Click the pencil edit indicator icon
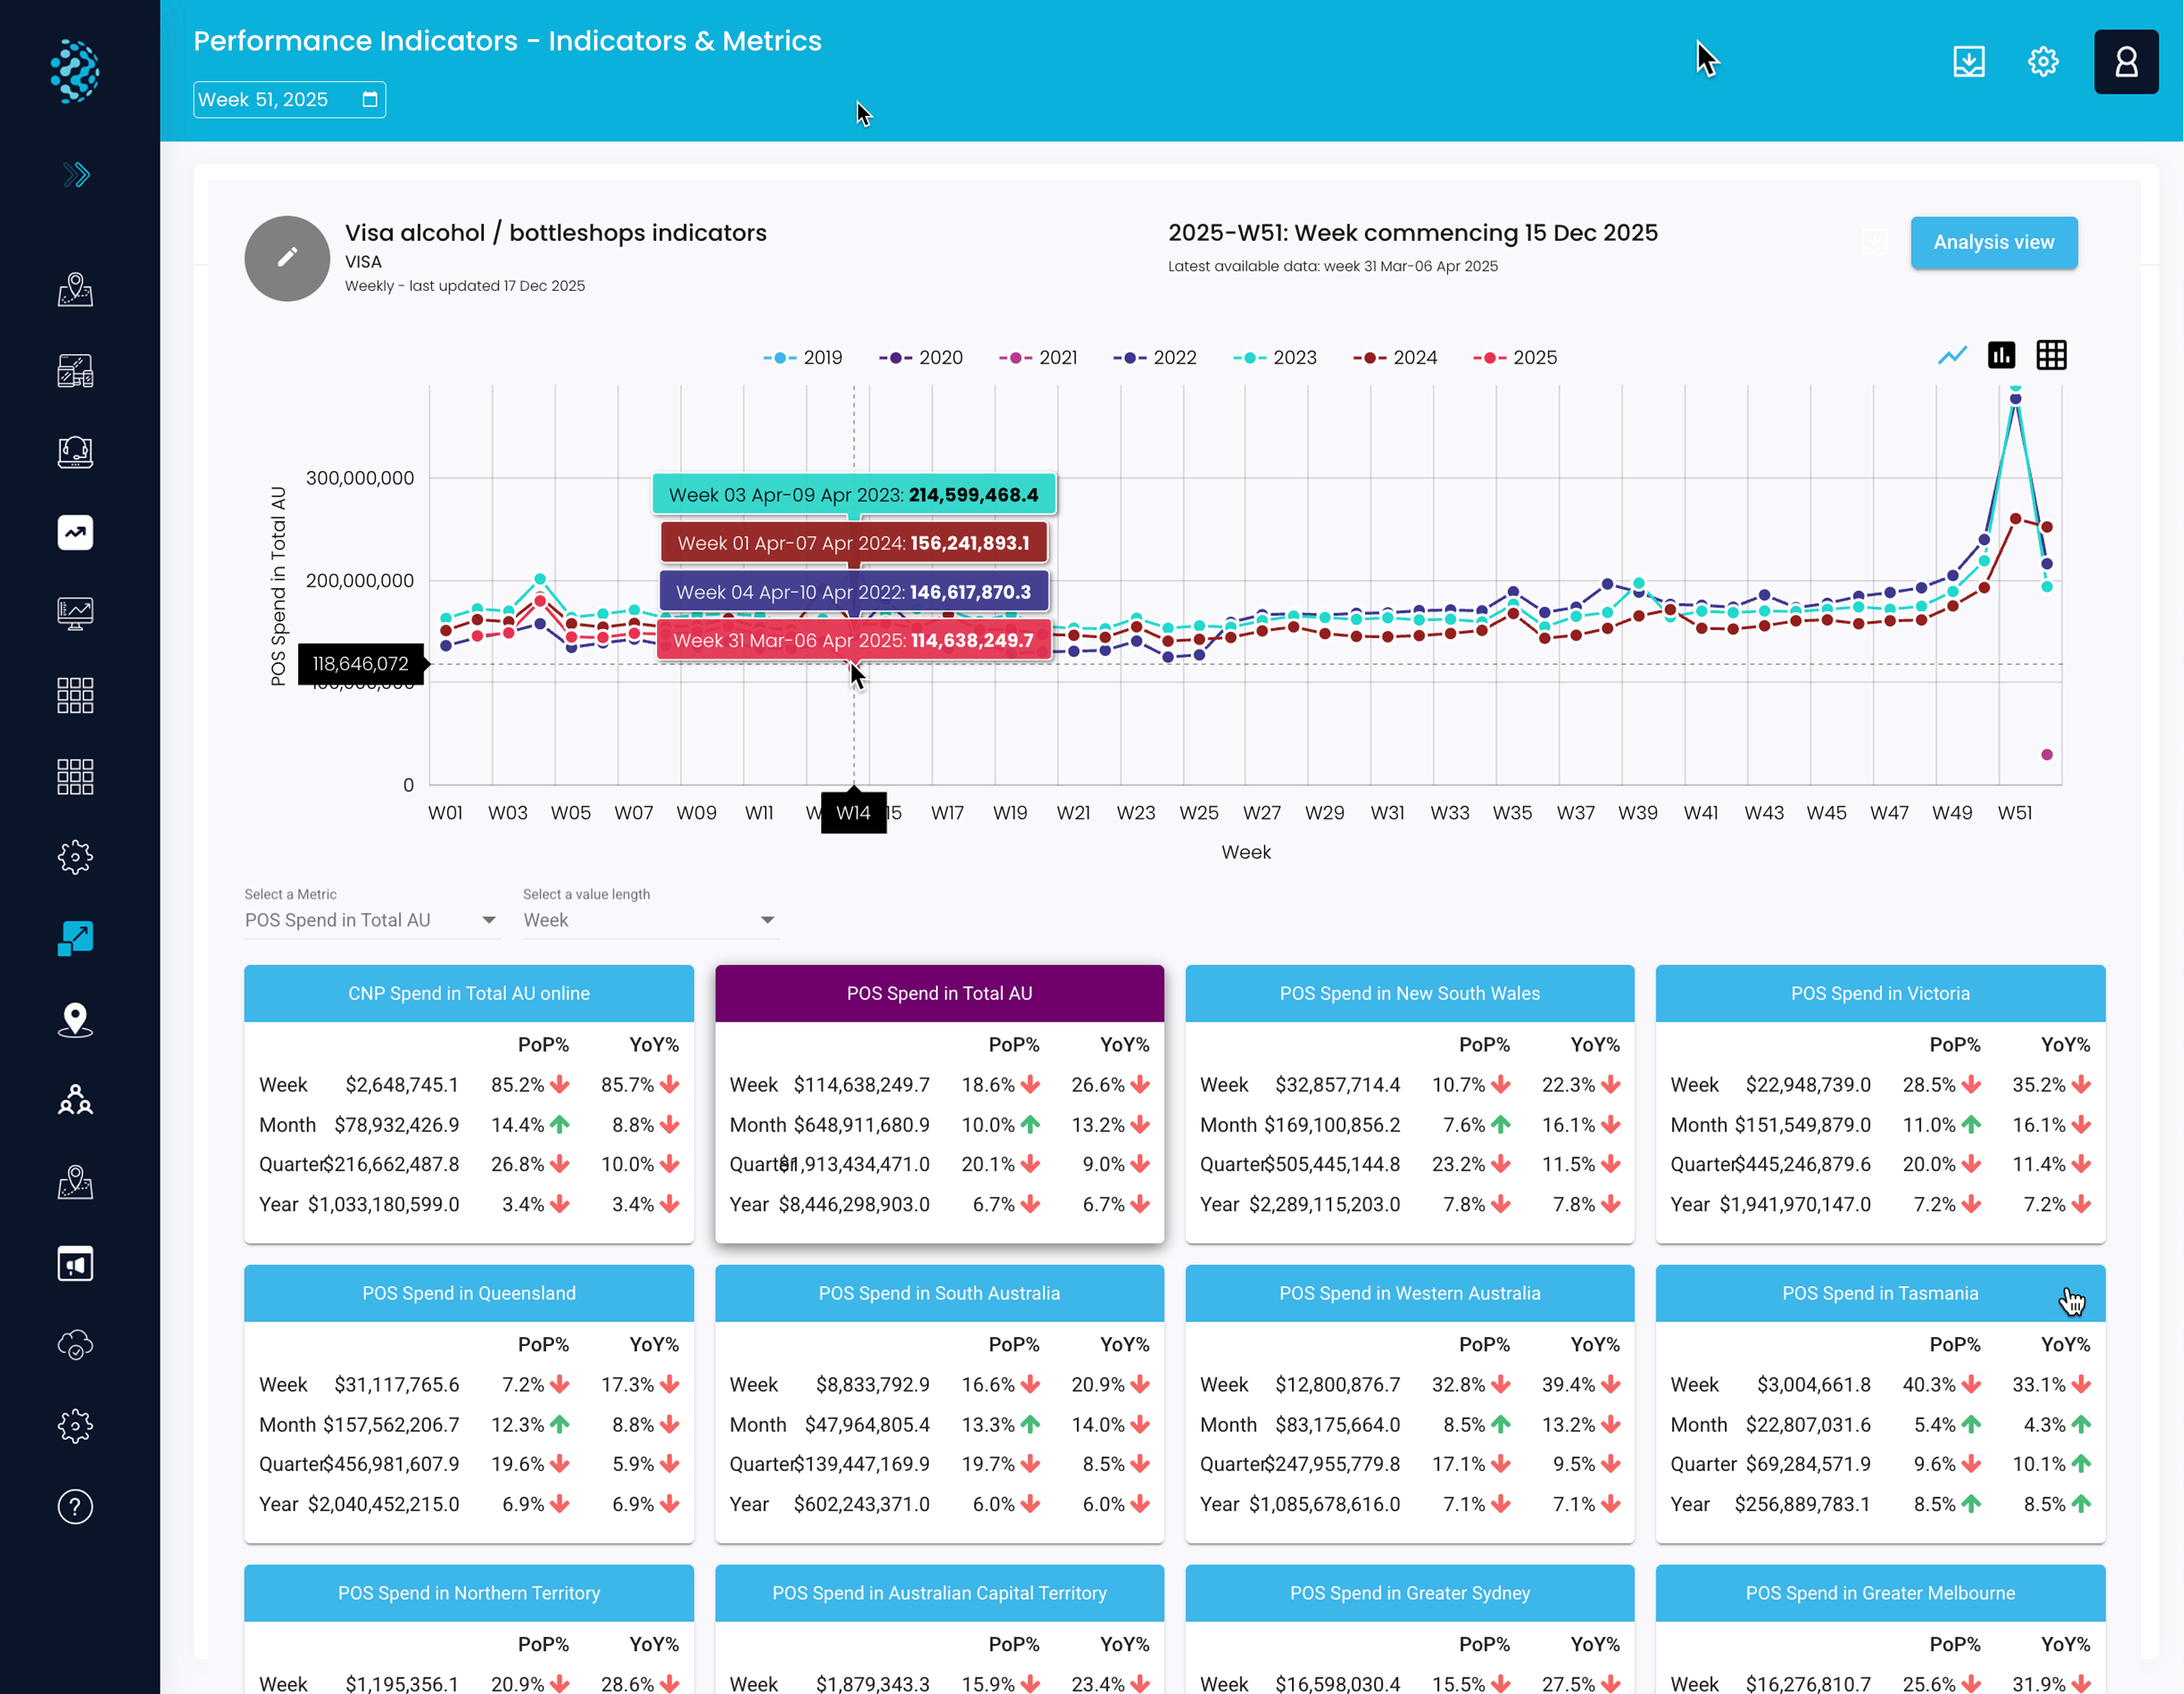 [287, 258]
